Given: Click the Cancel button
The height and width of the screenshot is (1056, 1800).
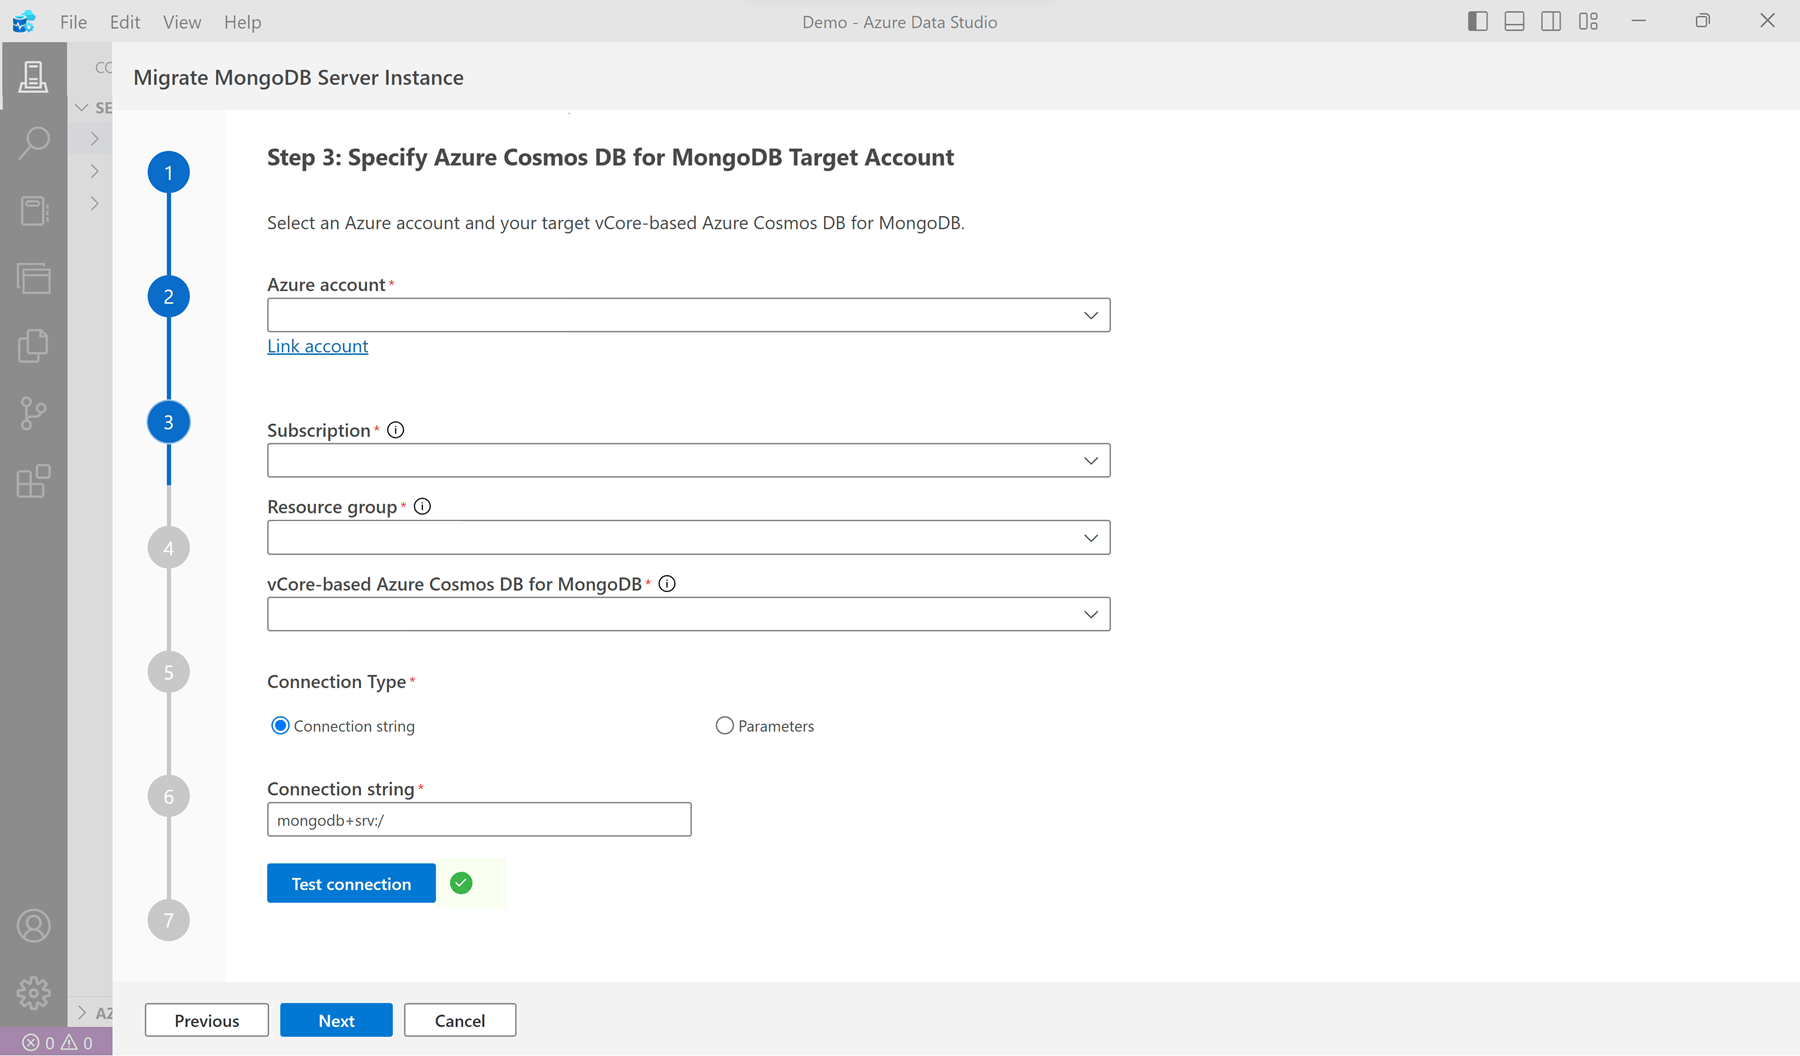Looking at the screenshot, I should tap(460, 1020).
